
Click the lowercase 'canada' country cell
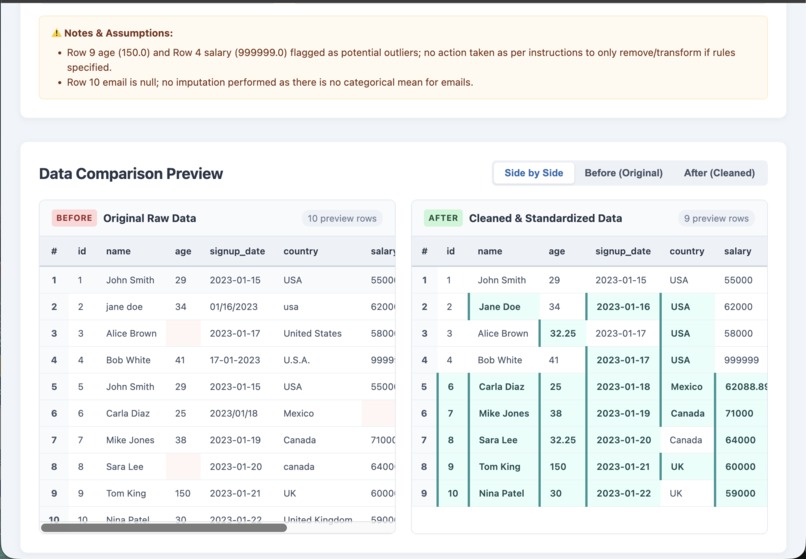tap(299, 467)
